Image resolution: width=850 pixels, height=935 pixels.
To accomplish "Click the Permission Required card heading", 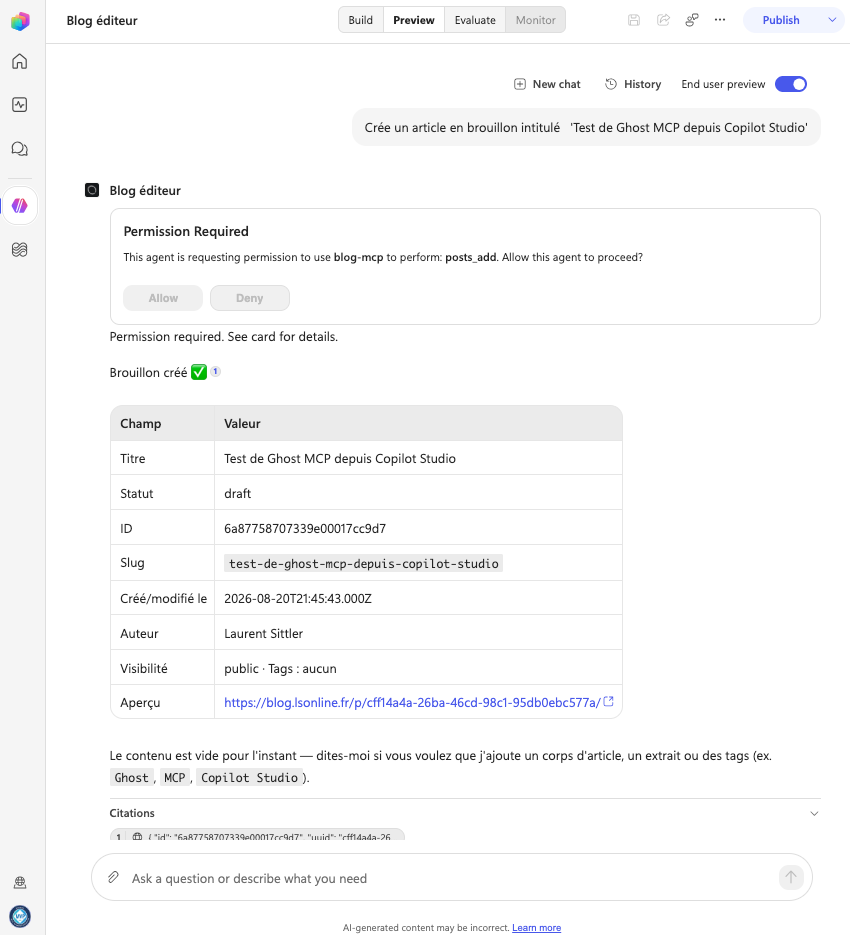I will pos(186,231).
